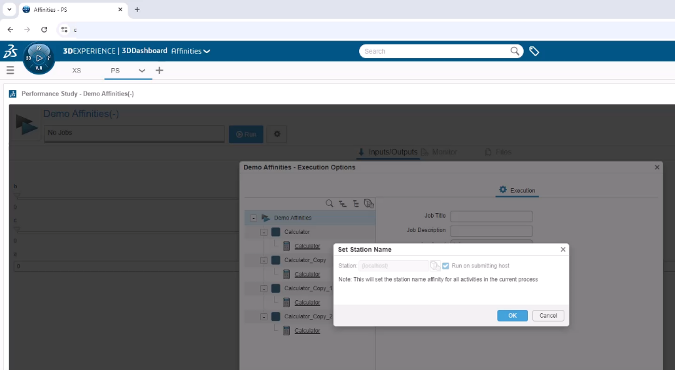Cancel the Set Station Name dialog

[548, 316]
